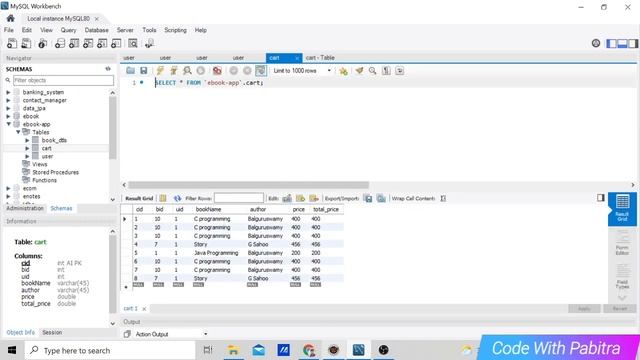Open SQL script file from main toolbar
The height and width of the screenshot is (360, 640).
[x=26, y=43]
